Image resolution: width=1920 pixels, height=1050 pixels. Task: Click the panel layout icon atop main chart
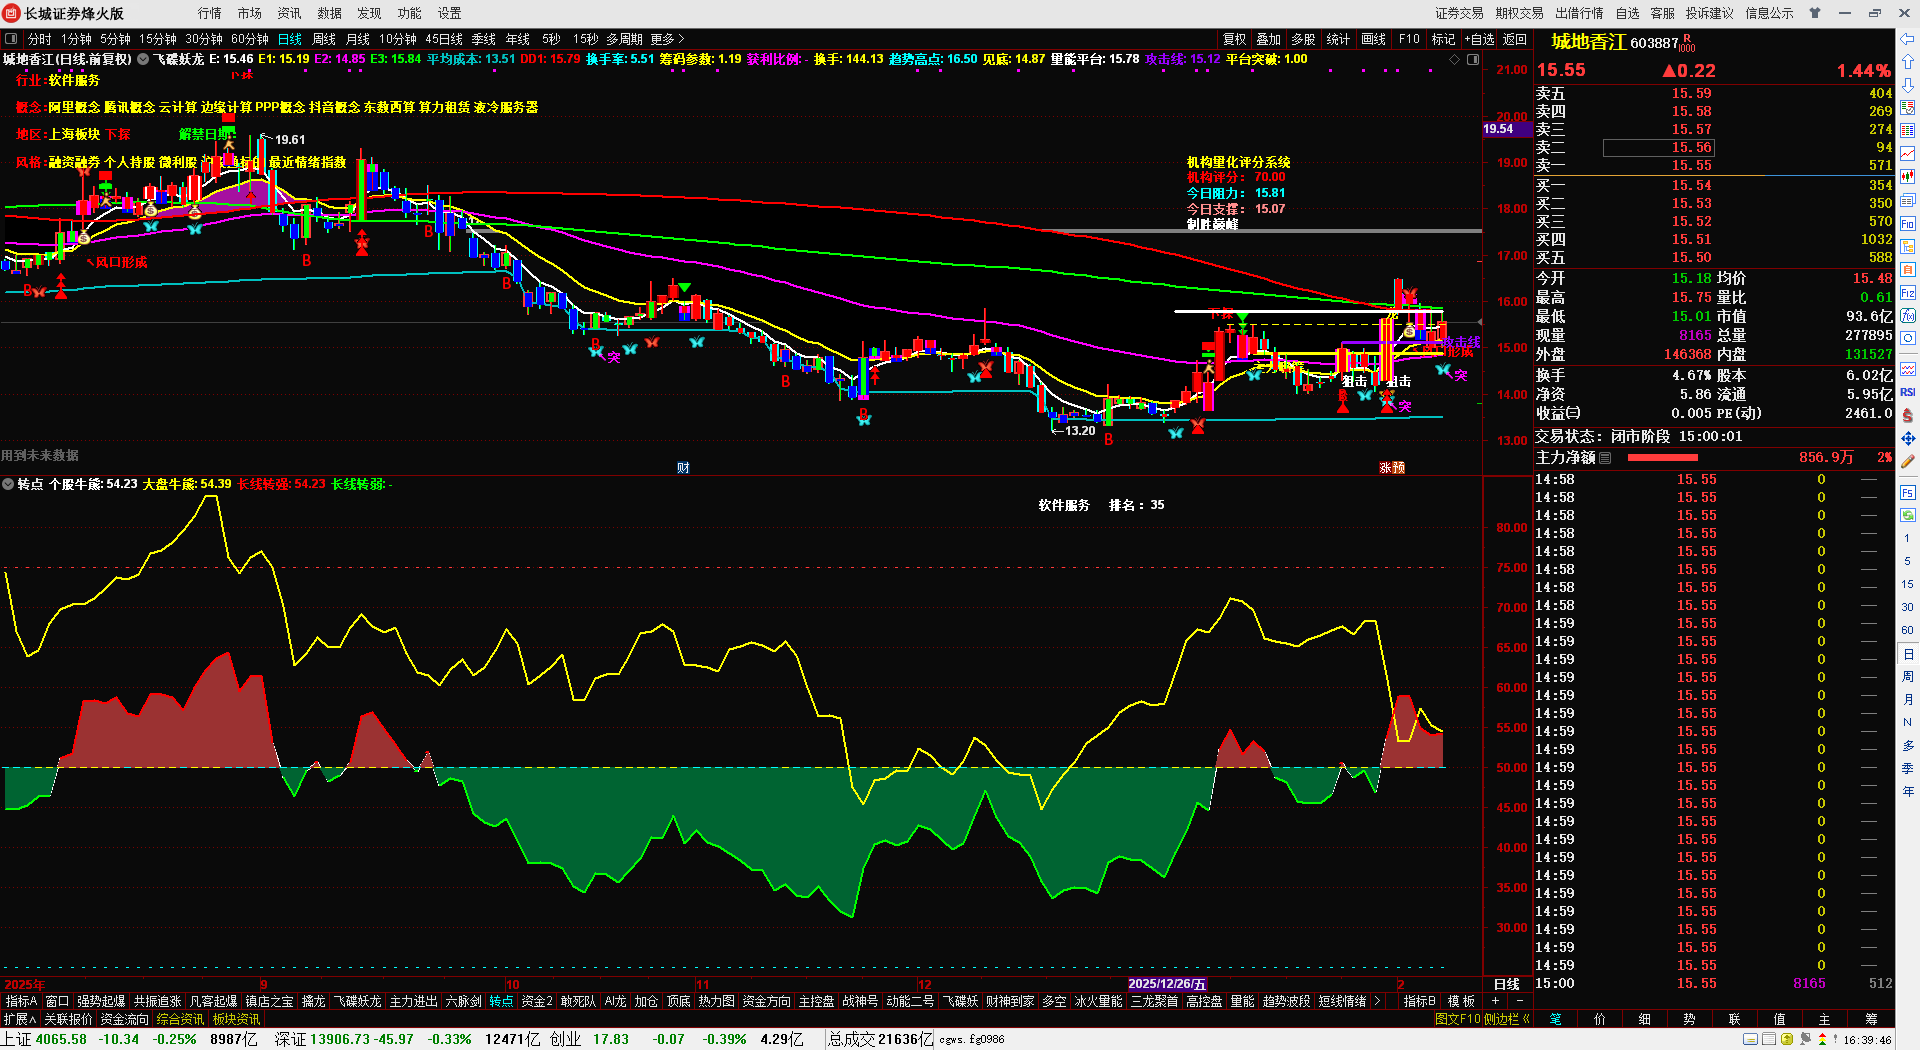(x=1473, y=60)
